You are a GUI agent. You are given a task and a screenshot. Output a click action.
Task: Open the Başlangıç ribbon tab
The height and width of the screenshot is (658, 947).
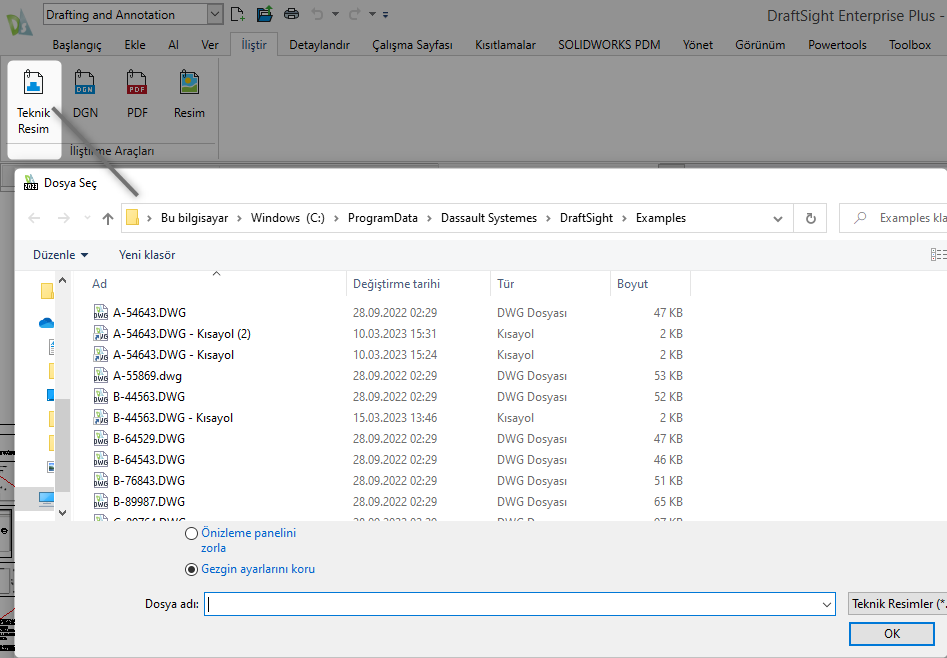point(77,45)
